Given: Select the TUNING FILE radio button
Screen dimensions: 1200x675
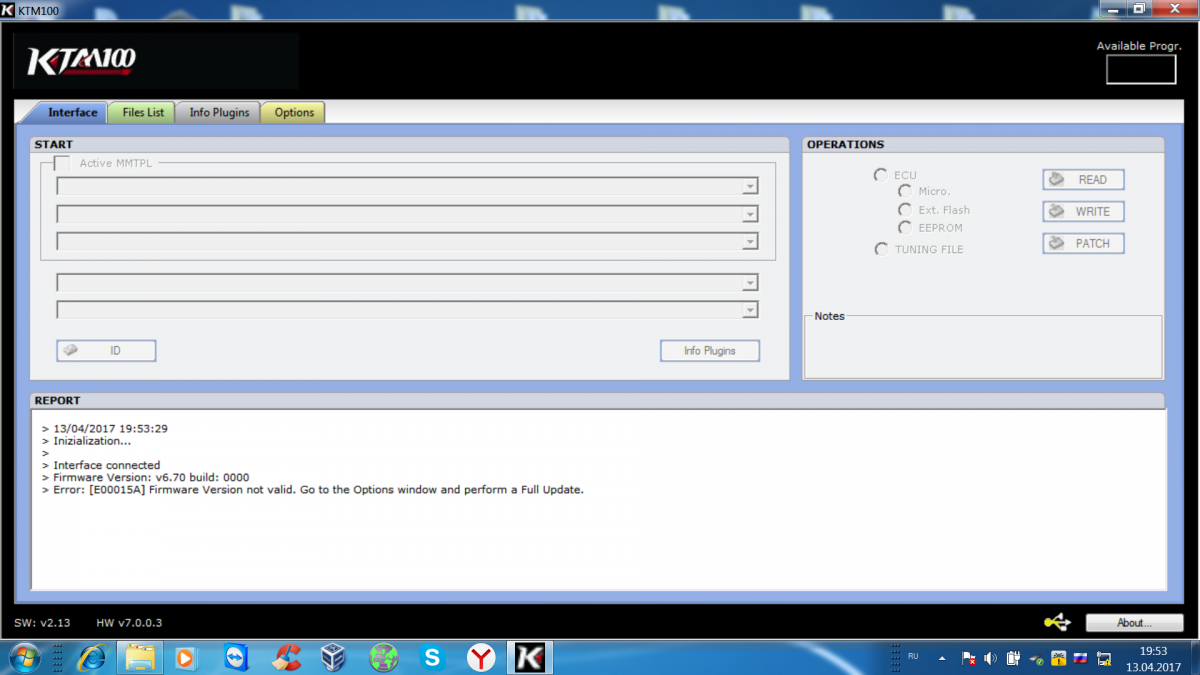Looking at the screenshot, I should 880,249.
